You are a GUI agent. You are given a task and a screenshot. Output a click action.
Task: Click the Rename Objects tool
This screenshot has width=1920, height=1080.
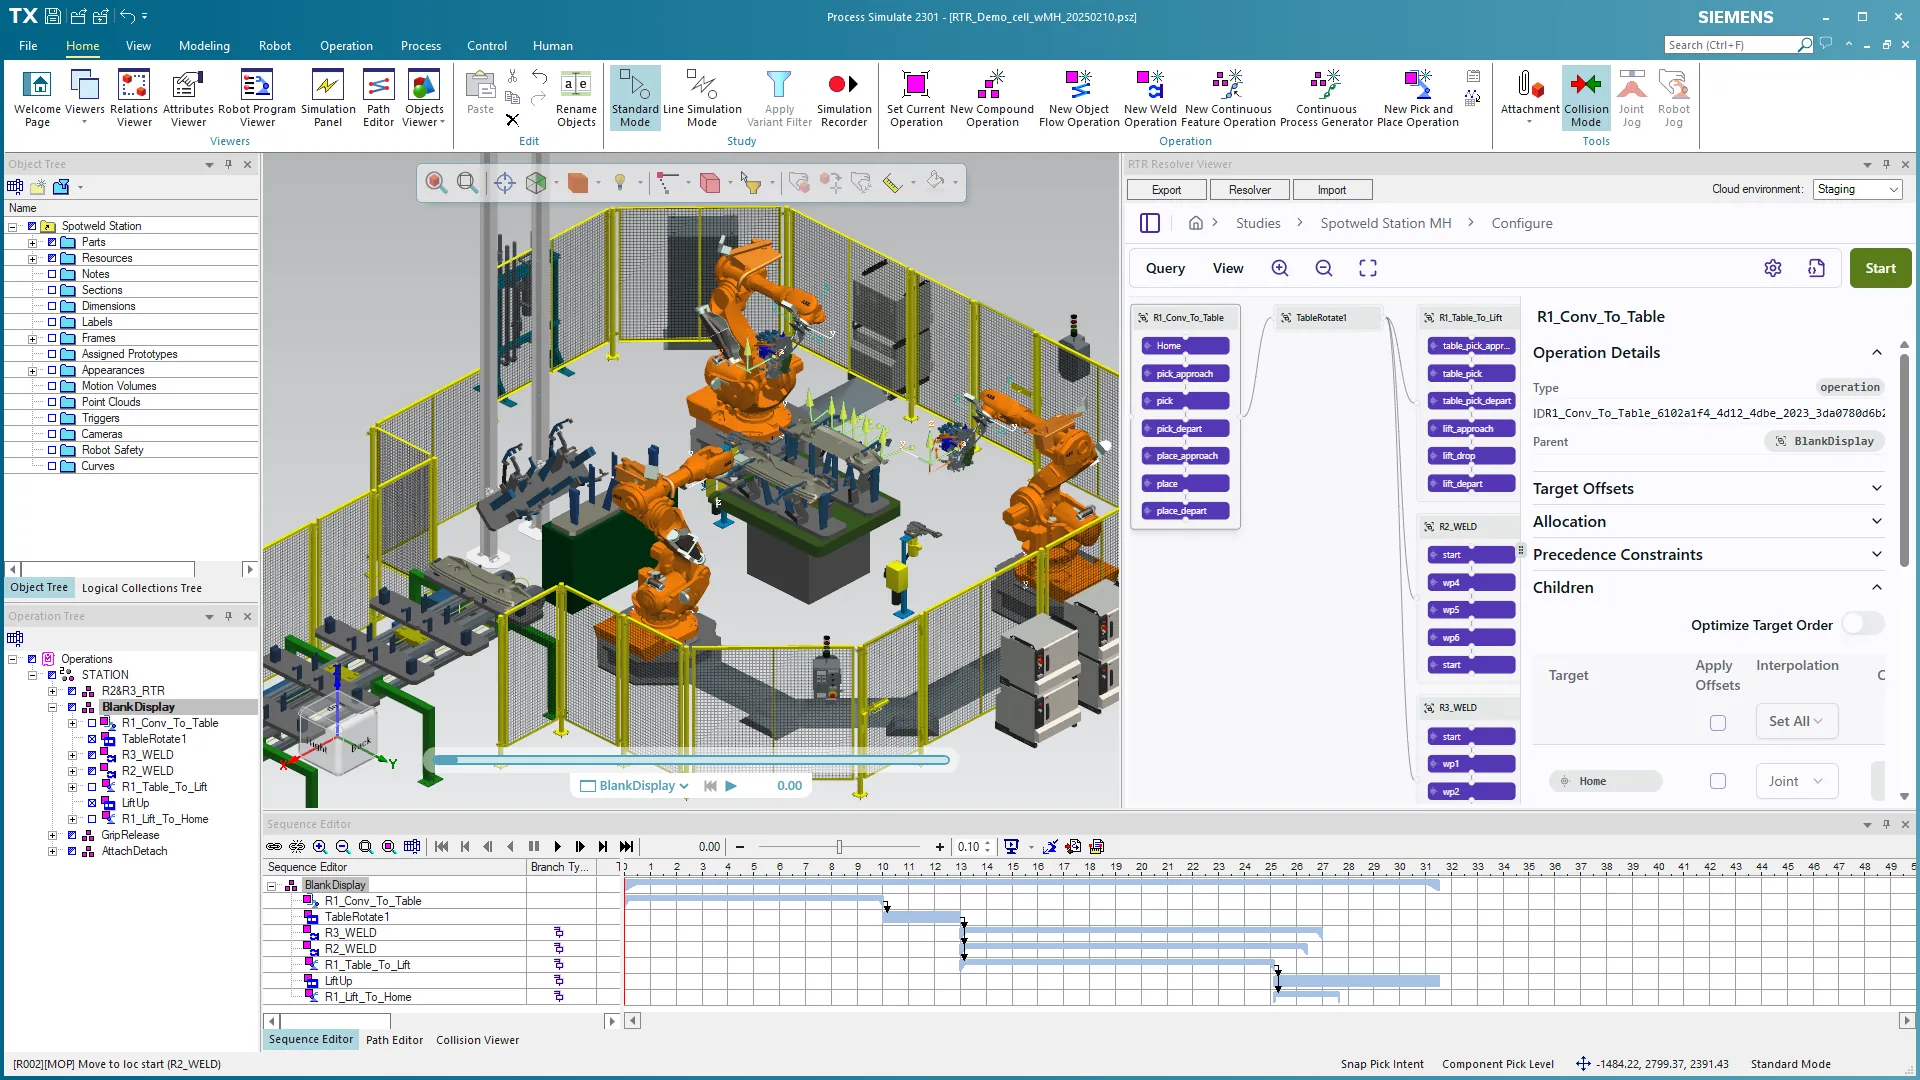coord(576,98)
